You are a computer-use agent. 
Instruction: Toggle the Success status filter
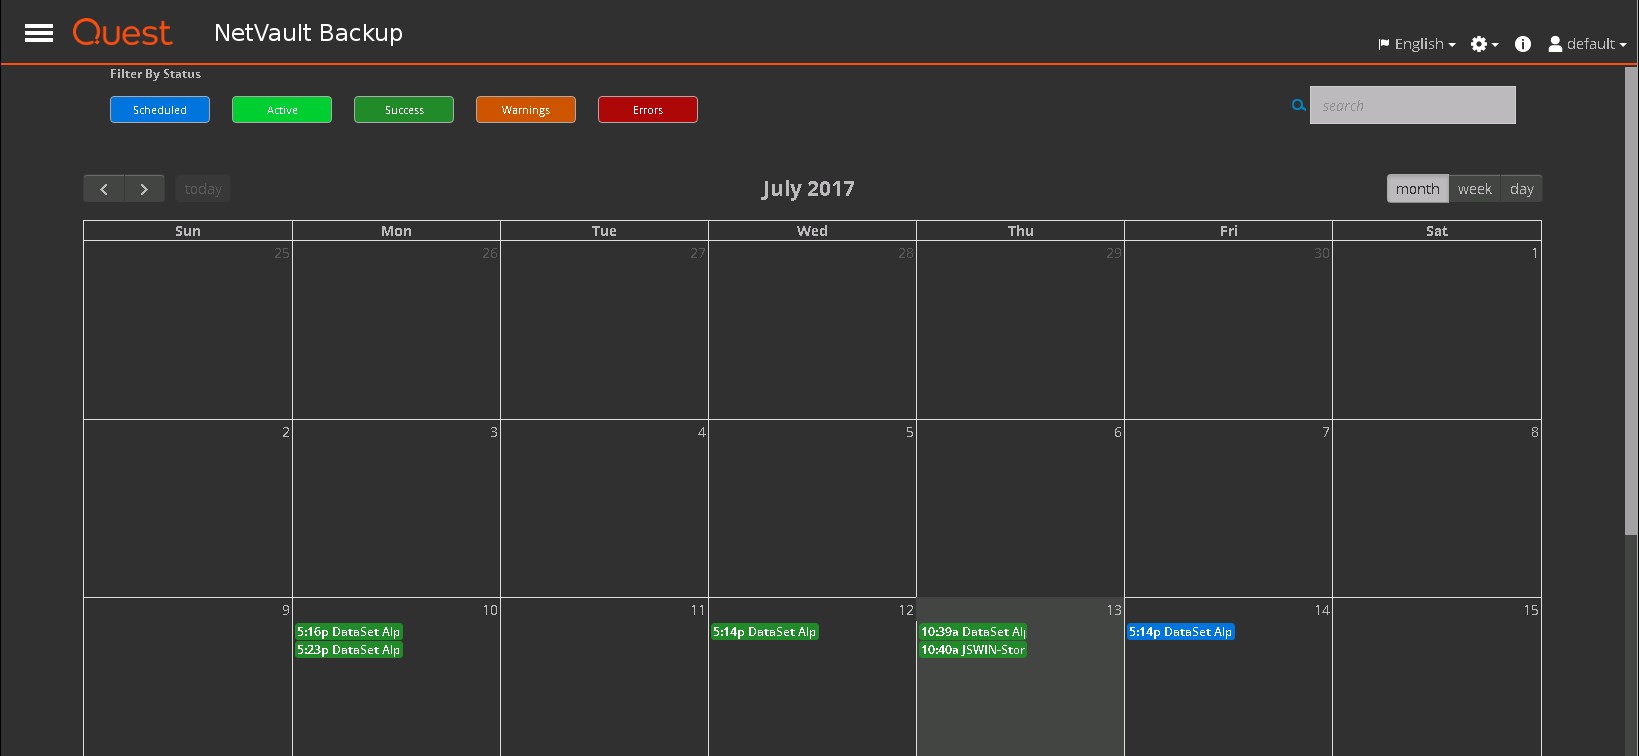pos(404,110)
